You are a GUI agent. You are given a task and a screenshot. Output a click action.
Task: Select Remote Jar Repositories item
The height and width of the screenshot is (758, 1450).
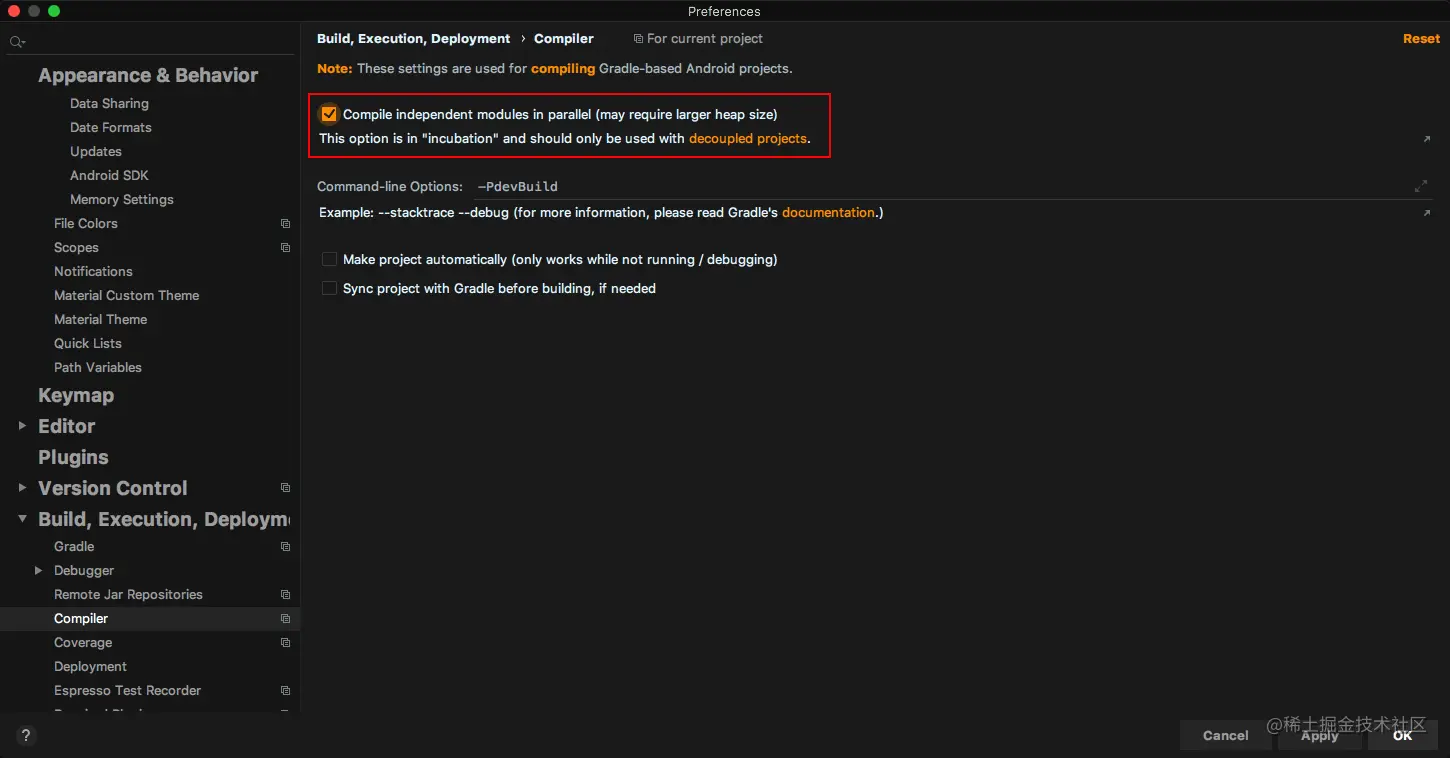pos(128,595)
